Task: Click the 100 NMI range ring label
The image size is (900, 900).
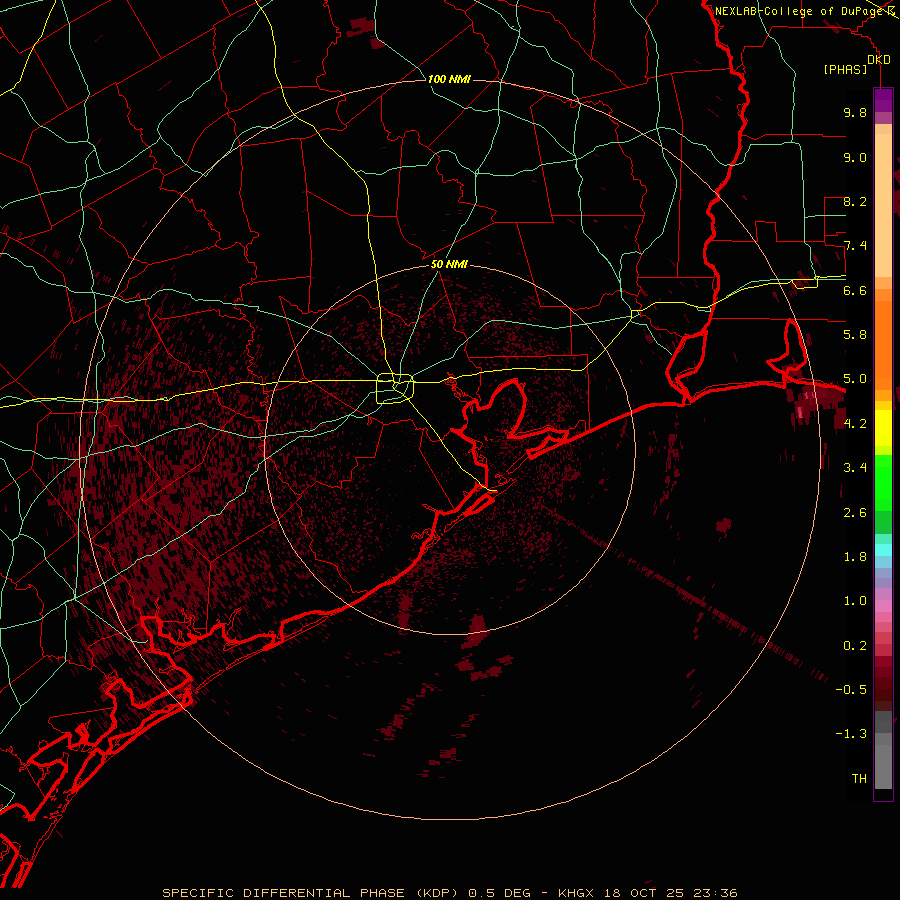Action: [x=449, y=79]
